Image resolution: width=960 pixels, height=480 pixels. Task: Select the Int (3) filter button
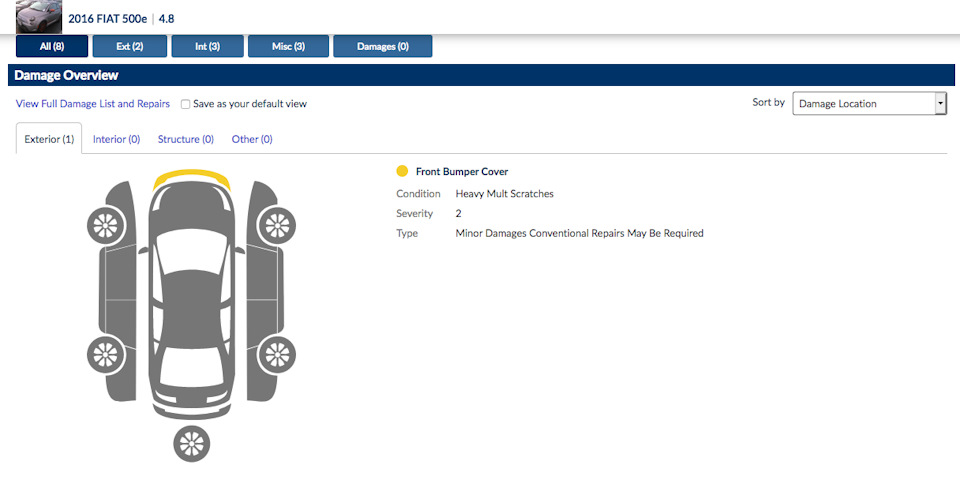(208, 47)
